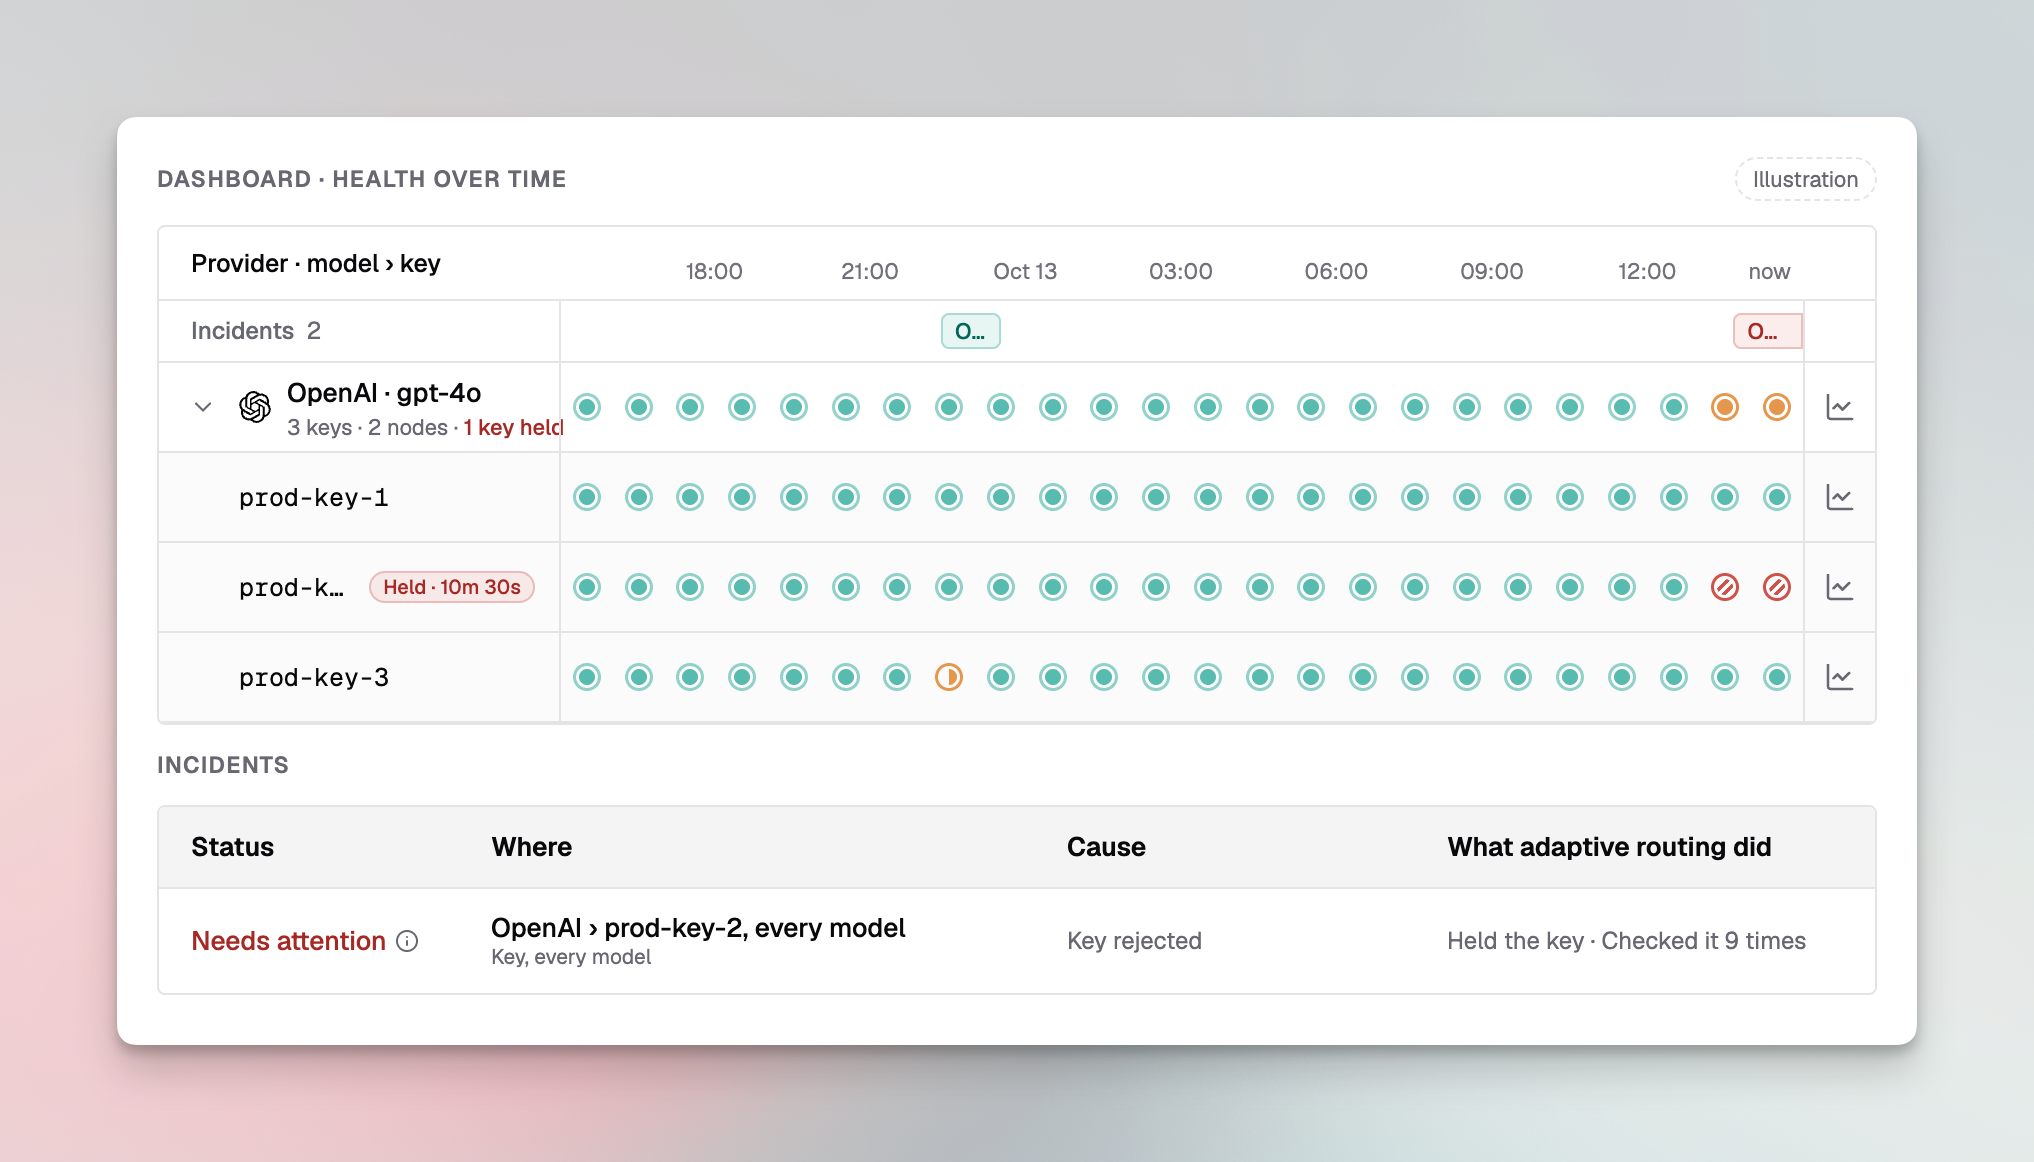Click the Incidents 2 row label
Image resolution: width=2034 pixels, height=1162 pixels.
pos(256,331)
